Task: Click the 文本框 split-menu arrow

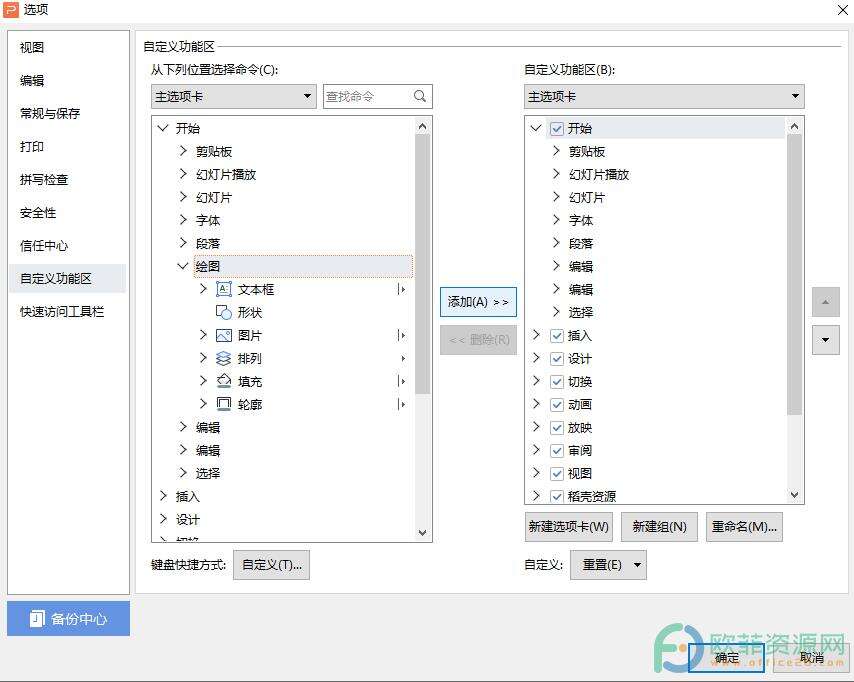Action: pyautogui.click(x=402, y=289)
